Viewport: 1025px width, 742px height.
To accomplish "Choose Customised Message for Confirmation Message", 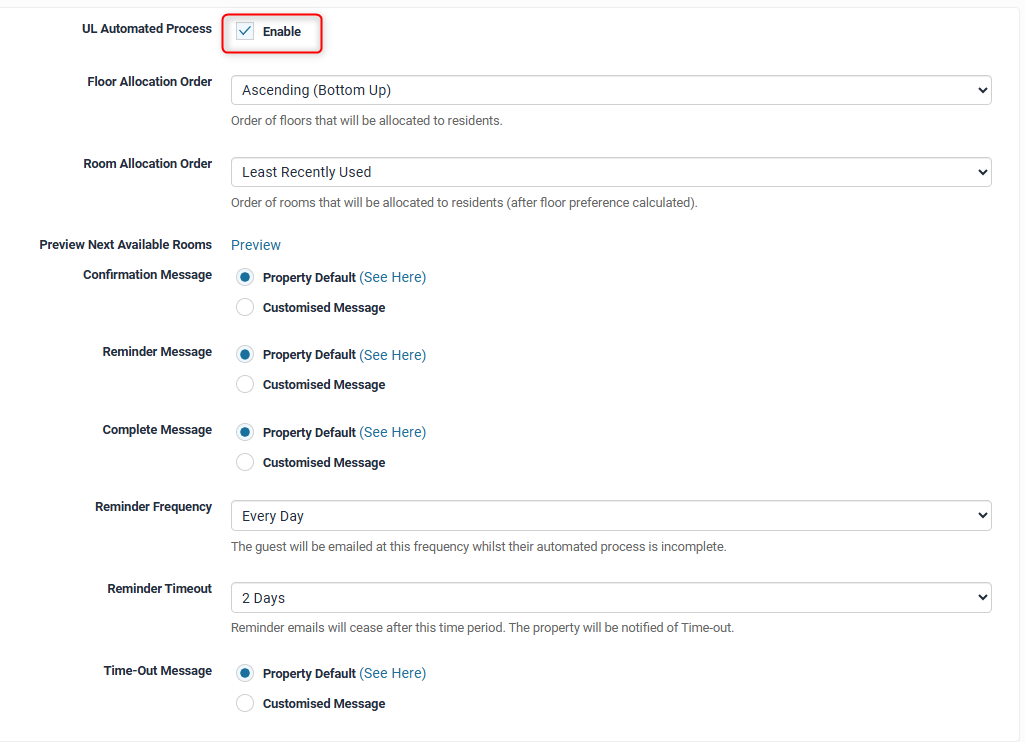I will (245, 308).
